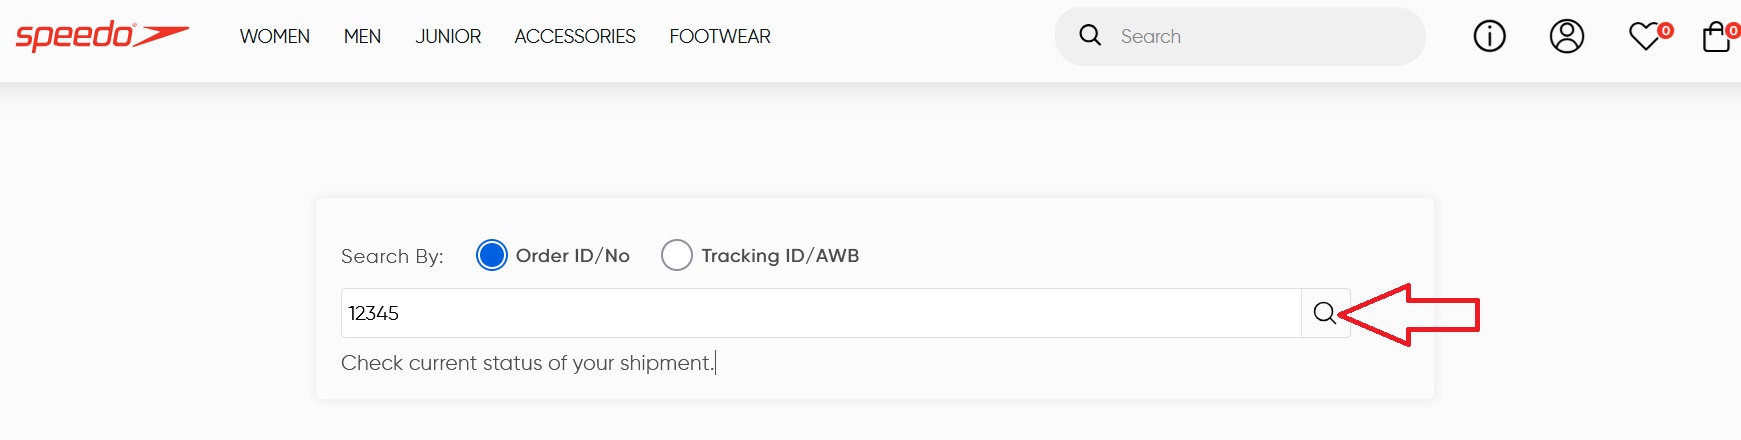The height and width of the screenshot is (440, 1741).
Task: Open the shopping bag cart icon
Action: [x=1716, y=38]
